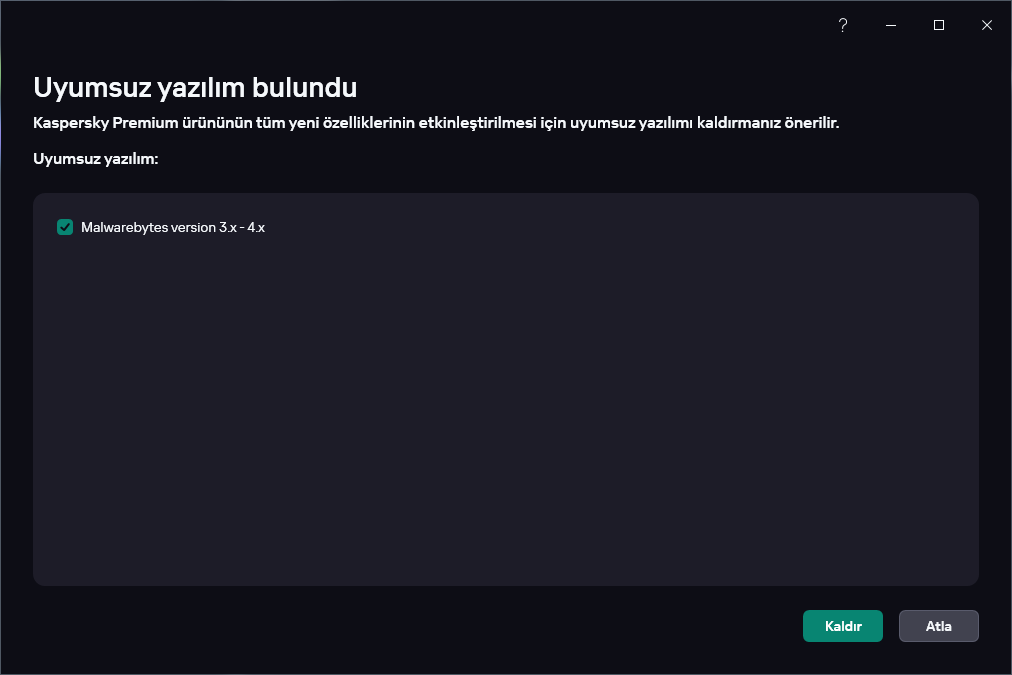
Task: Minimize the Kaspersky installer window
Action: pos(891,25)
